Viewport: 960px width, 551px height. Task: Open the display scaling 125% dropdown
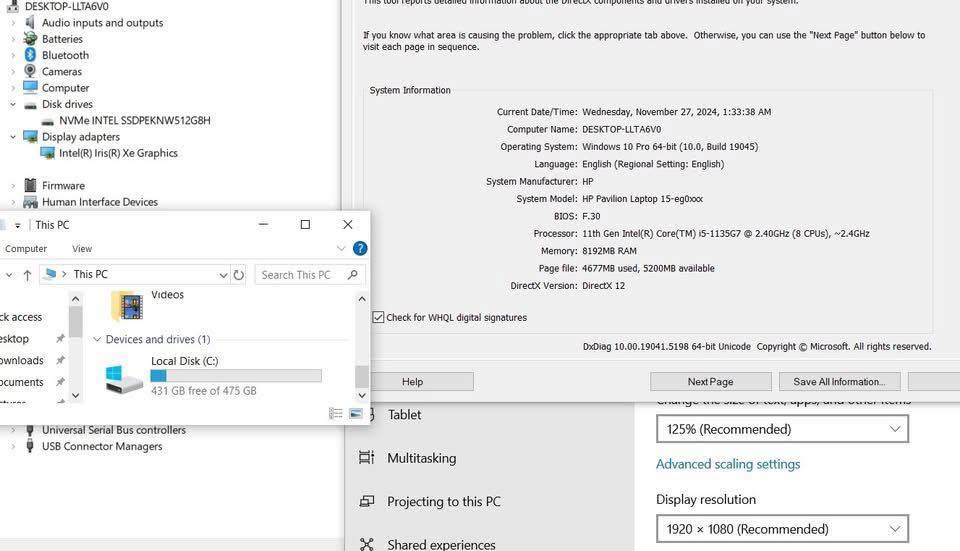tap(781, 429)
